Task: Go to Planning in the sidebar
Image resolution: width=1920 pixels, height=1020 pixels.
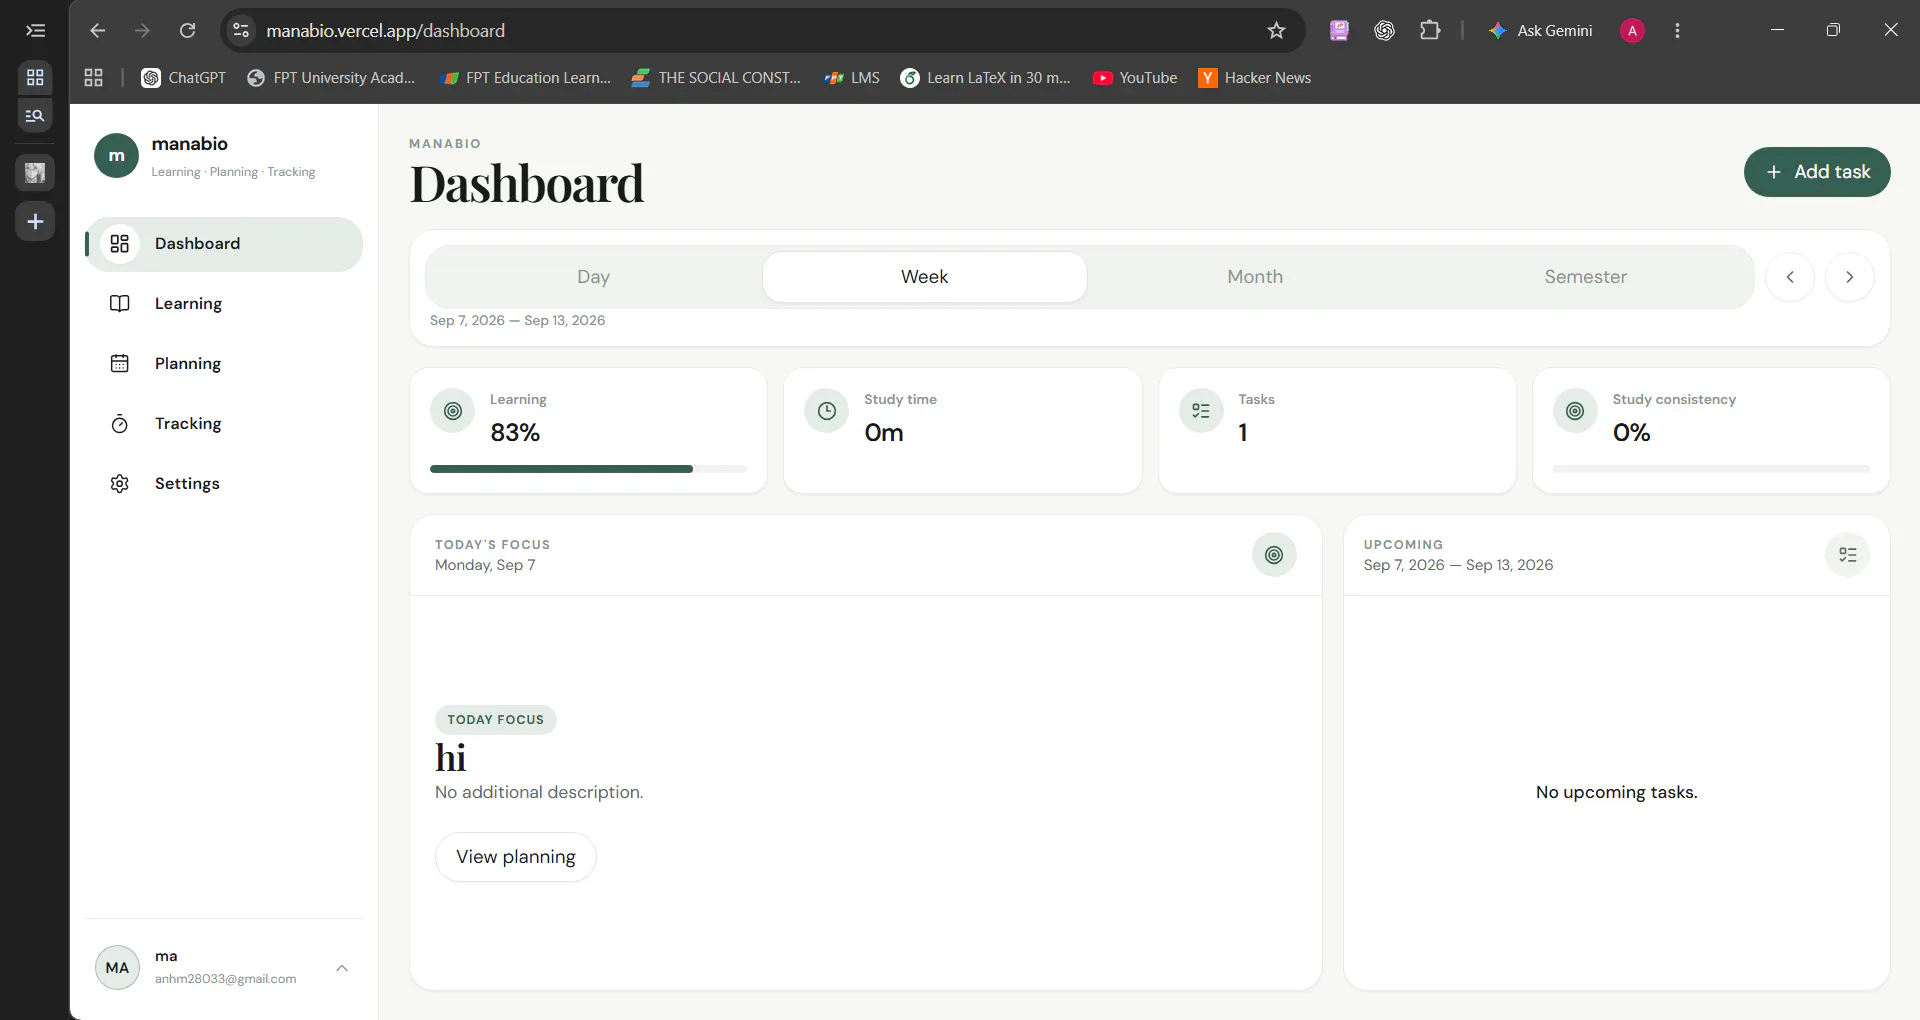Action: [224, 364]
